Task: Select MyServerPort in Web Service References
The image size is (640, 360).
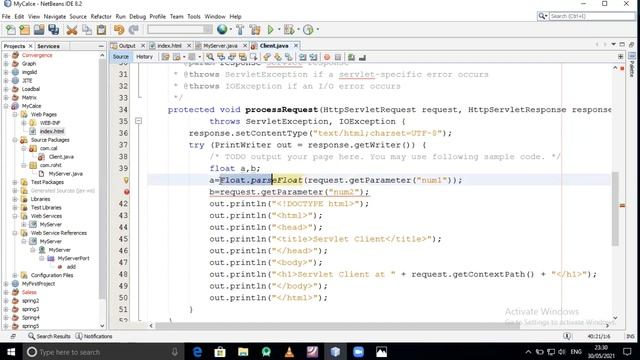Action: 73,258
